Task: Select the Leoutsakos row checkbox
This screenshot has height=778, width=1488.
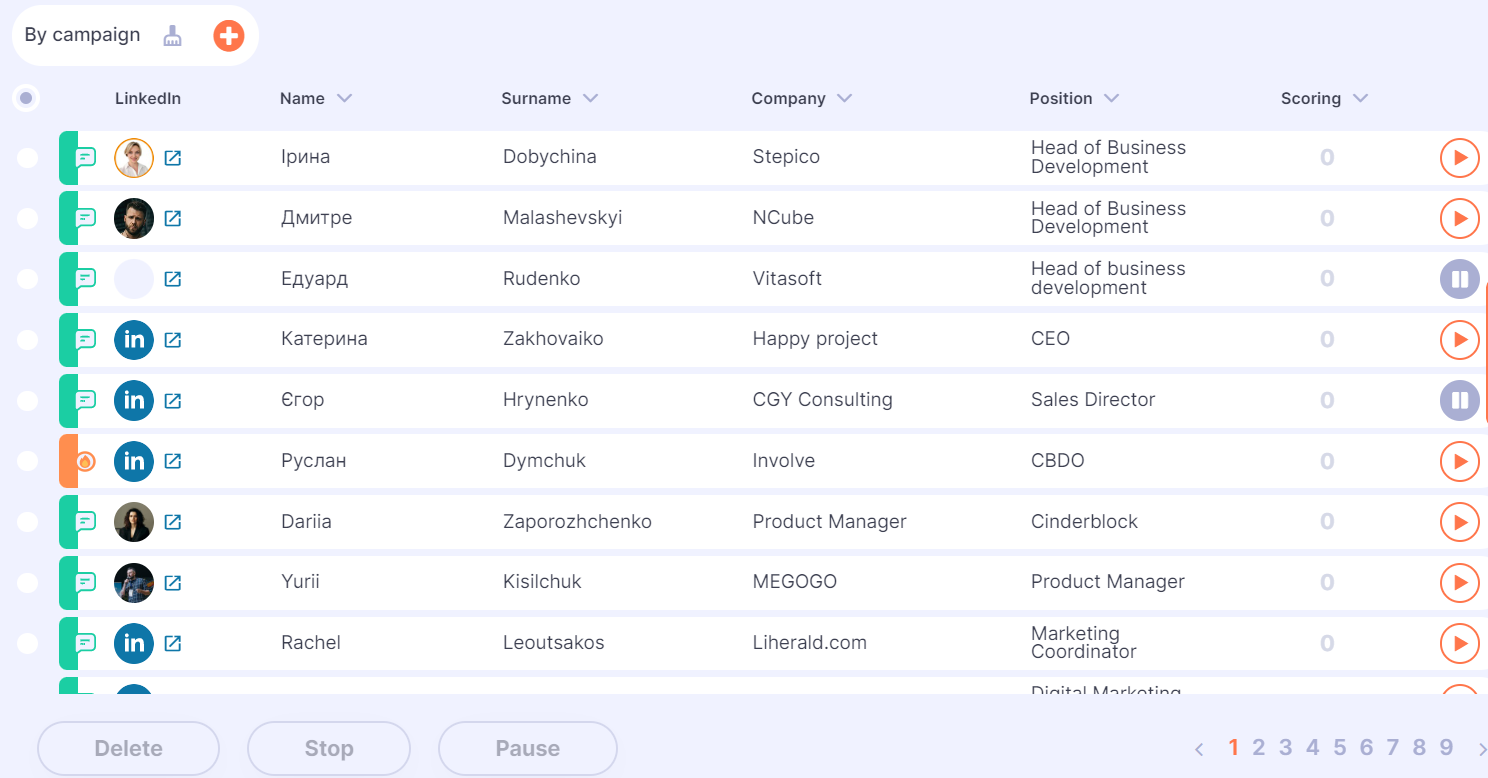Action: point(27,643)
